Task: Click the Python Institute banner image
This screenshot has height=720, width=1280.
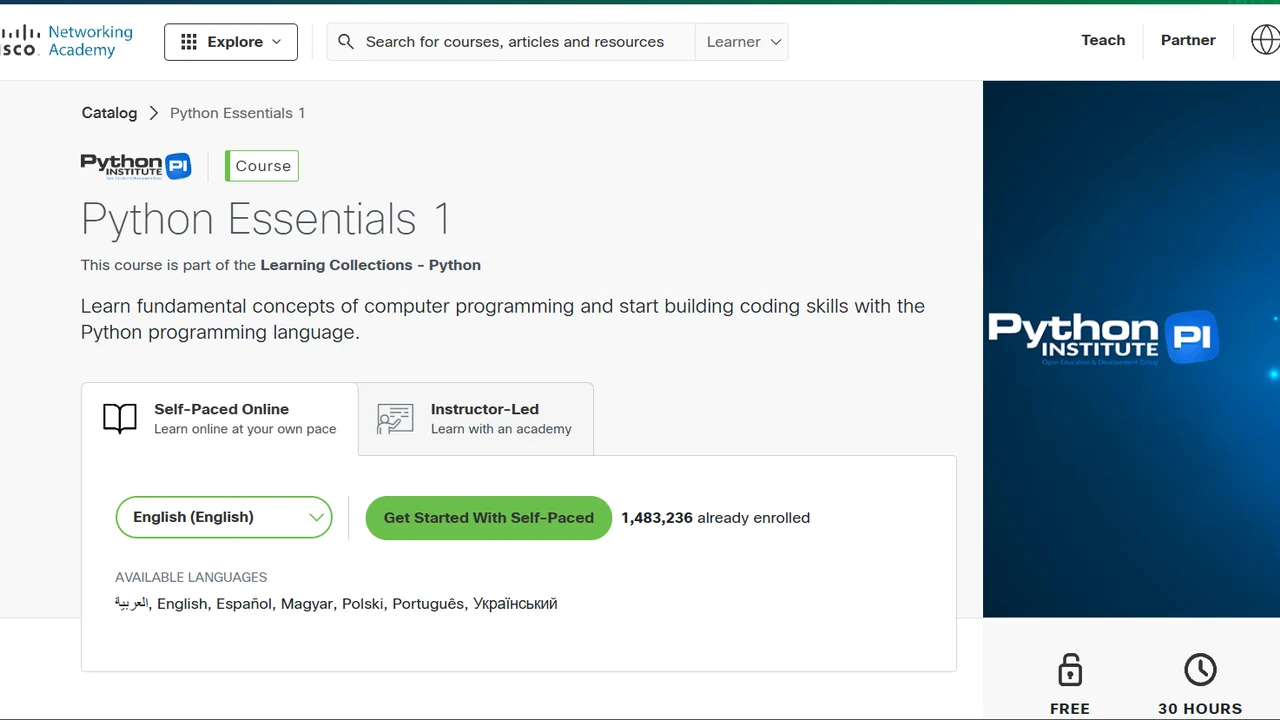Action: click(x=1130, y=348)
